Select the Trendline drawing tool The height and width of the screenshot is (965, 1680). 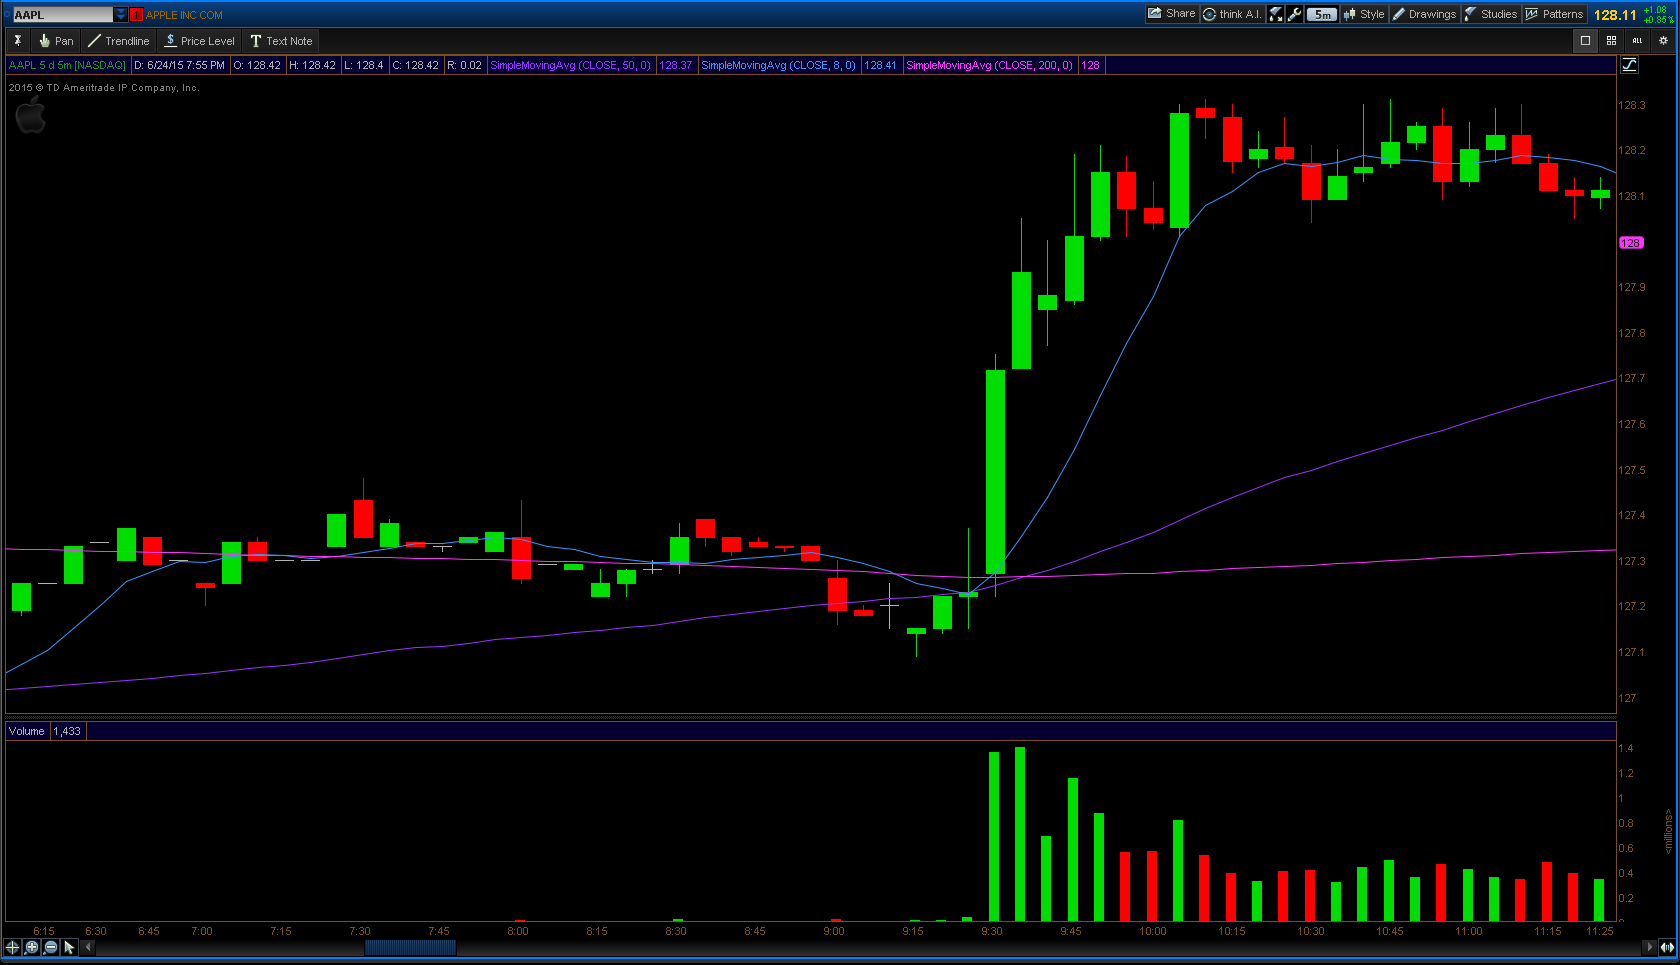coord(118,41)
